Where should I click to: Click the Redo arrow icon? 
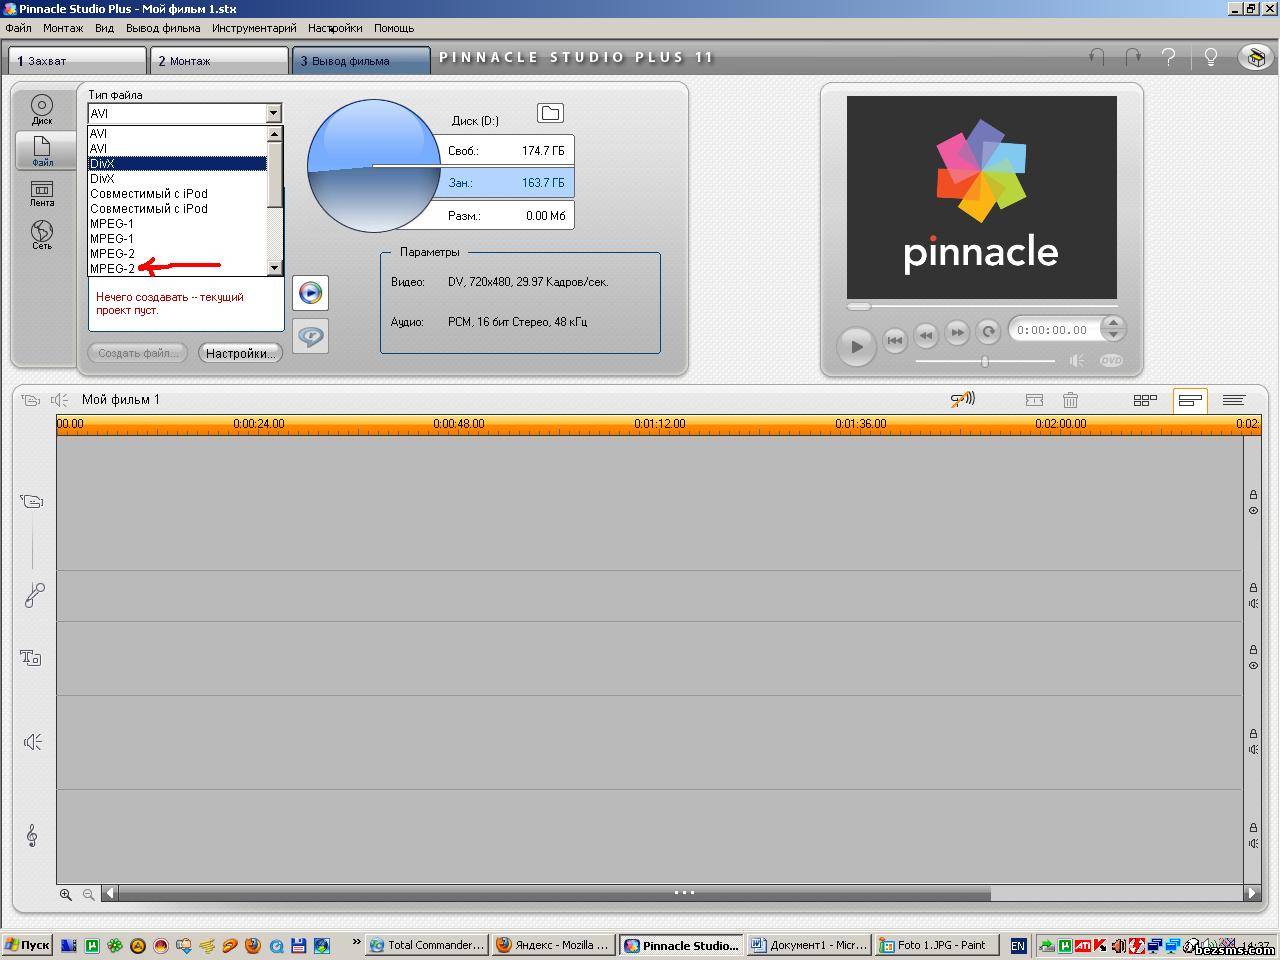1132,57
